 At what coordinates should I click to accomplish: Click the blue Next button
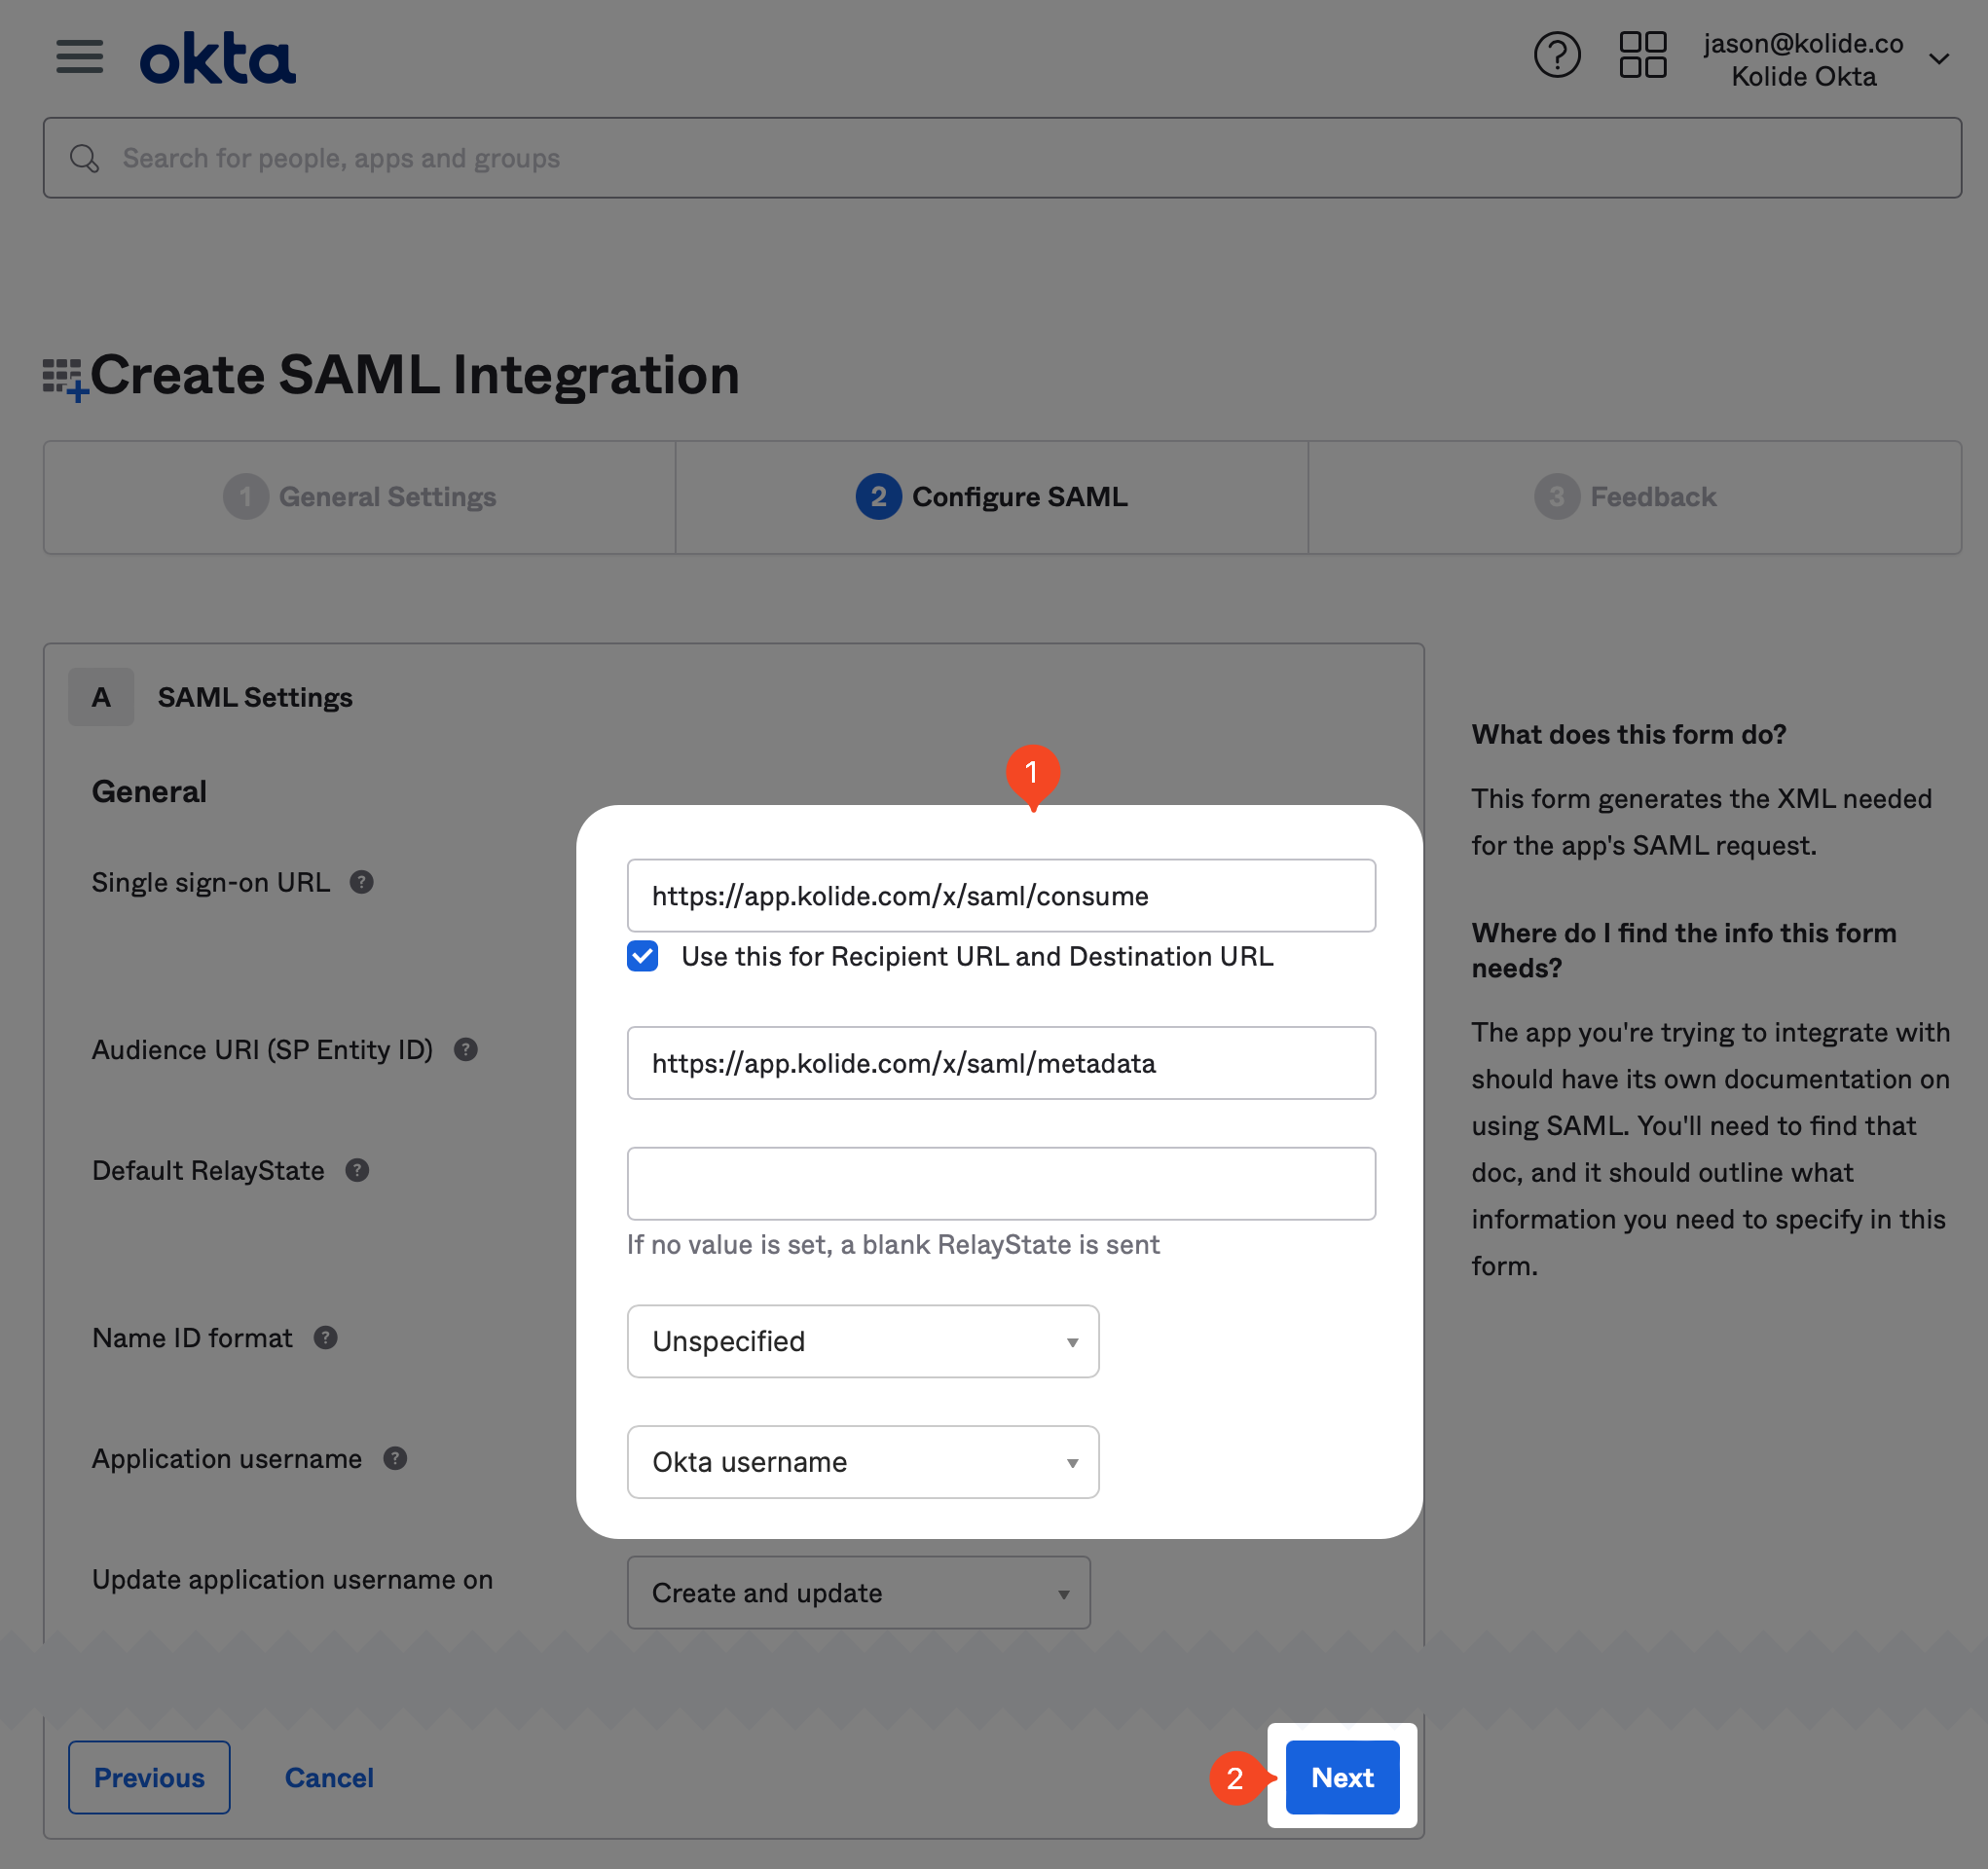pos(1341,1777)
